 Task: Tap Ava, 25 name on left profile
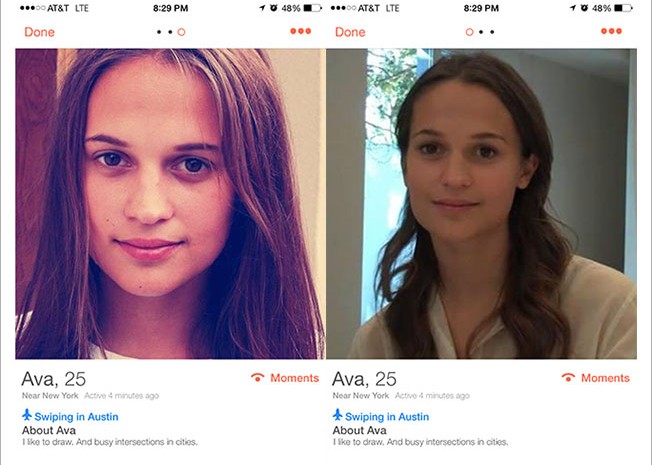click(x=54, y=379)
